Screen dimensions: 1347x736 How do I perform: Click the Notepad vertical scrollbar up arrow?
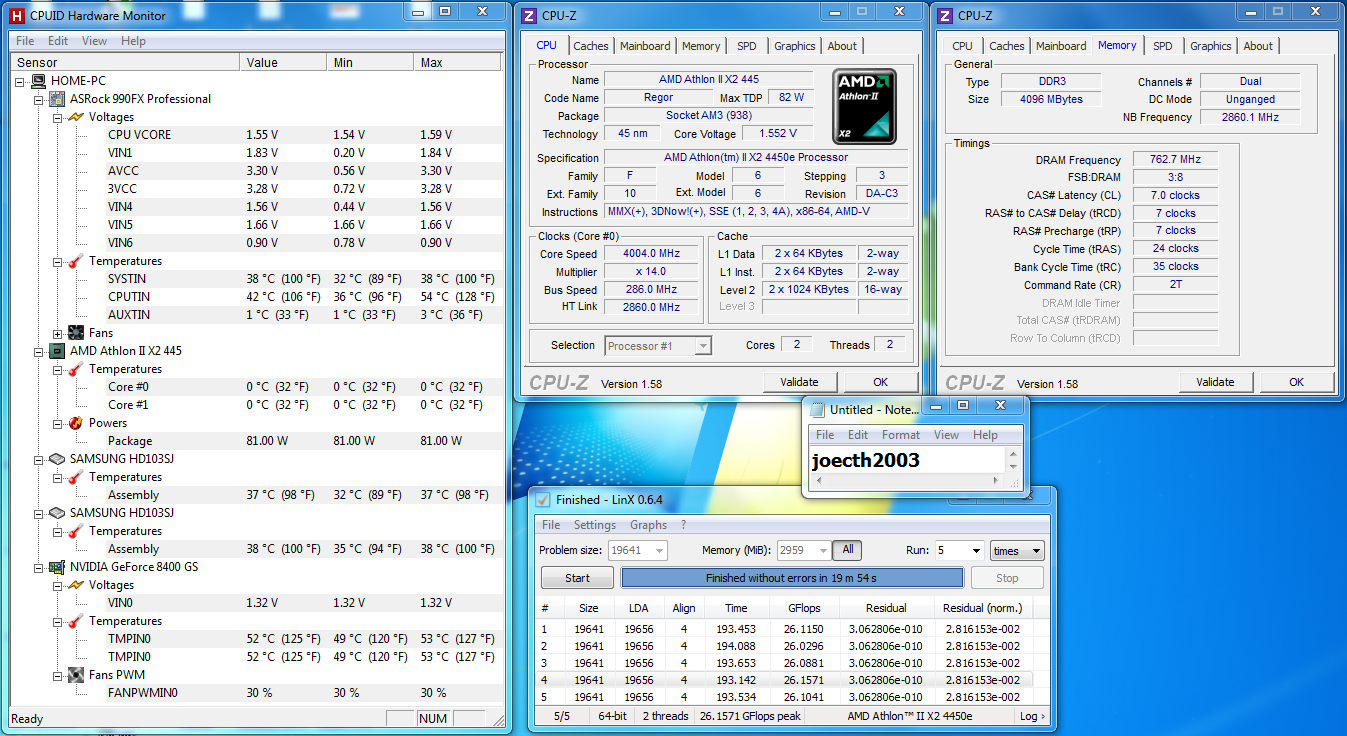pyautogui.click(x=1013, y=454)
